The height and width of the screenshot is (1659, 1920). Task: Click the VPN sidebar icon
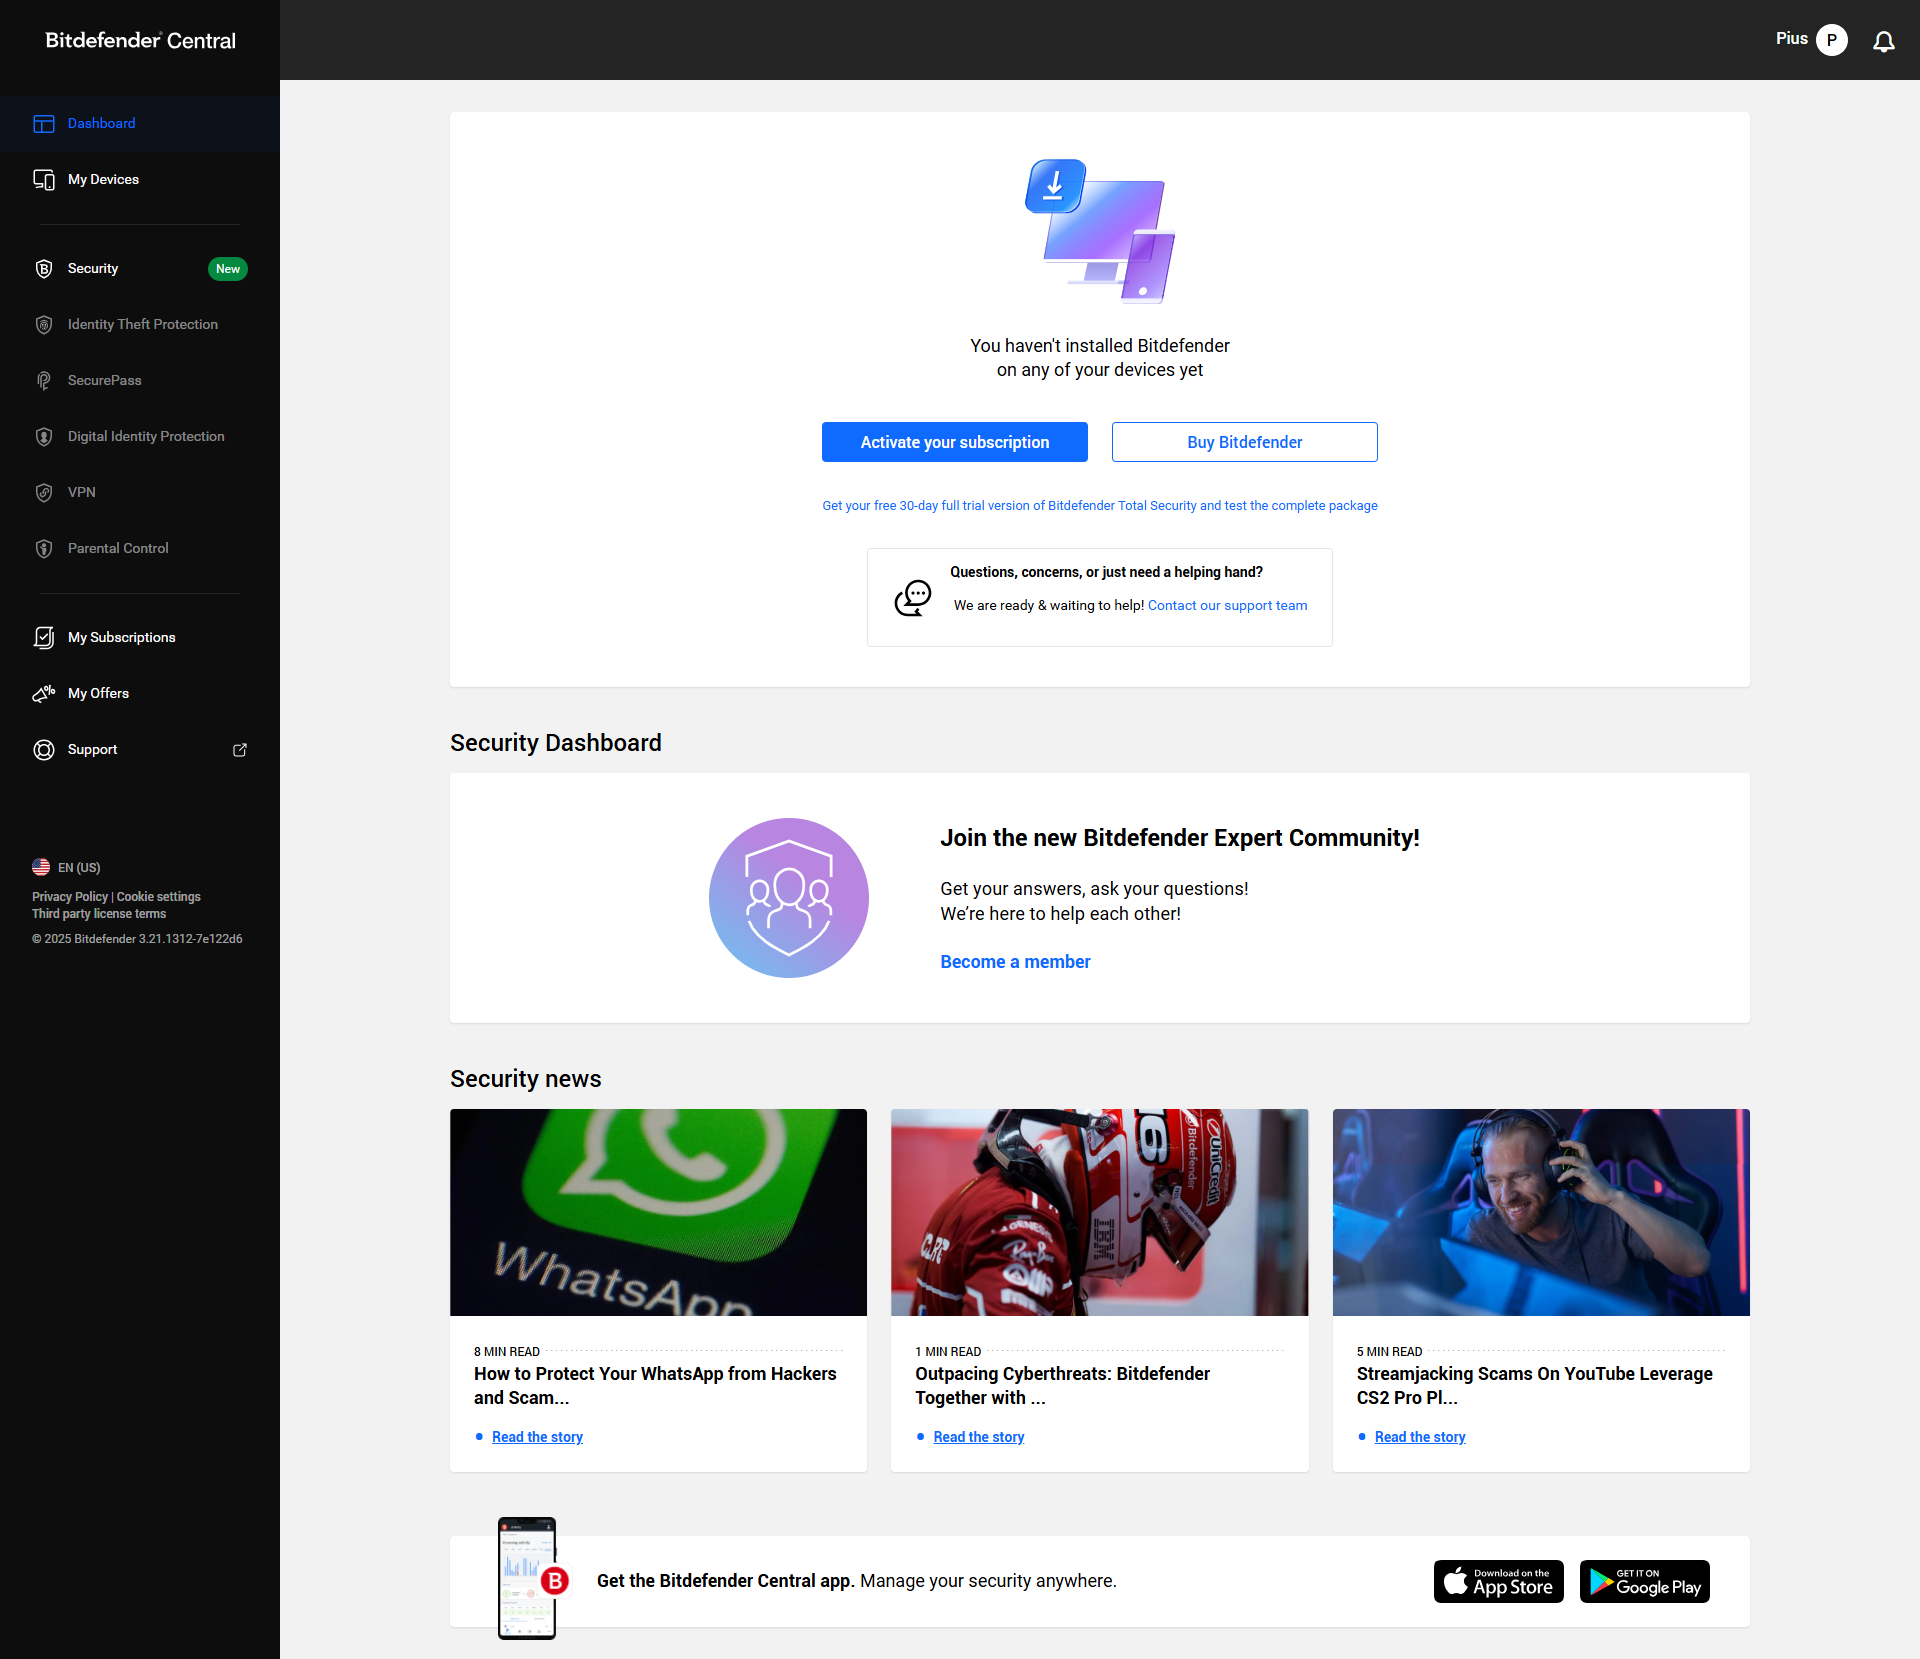44,493
